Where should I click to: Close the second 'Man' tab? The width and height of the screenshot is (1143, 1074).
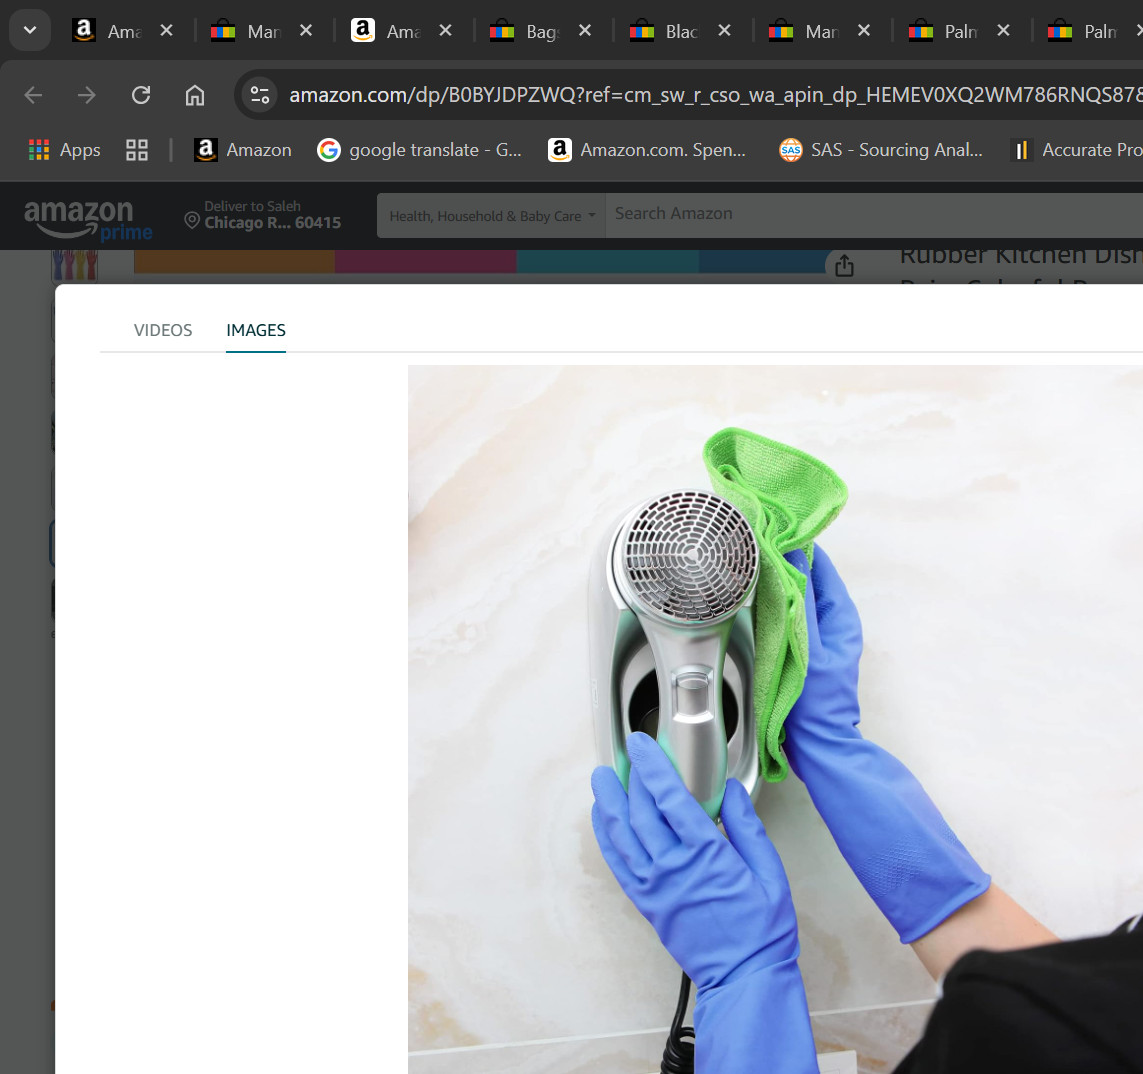864,31
